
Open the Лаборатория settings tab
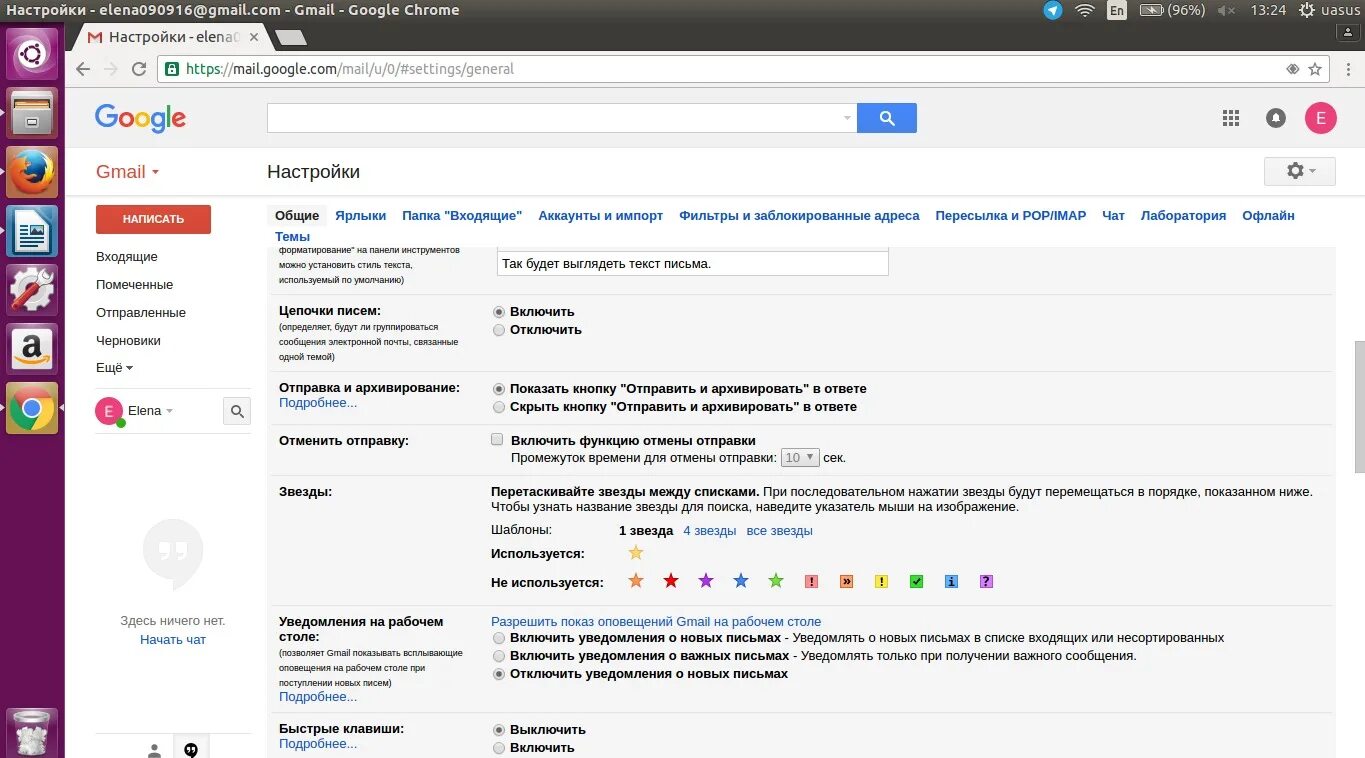point(1183,215)
